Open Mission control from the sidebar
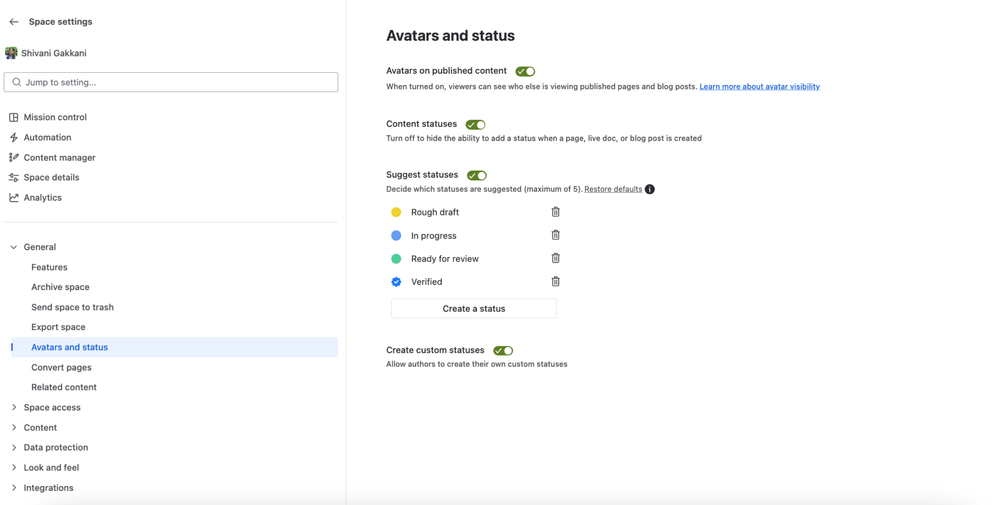The height and width of the screenshot is (505, 998). point(55,117)
